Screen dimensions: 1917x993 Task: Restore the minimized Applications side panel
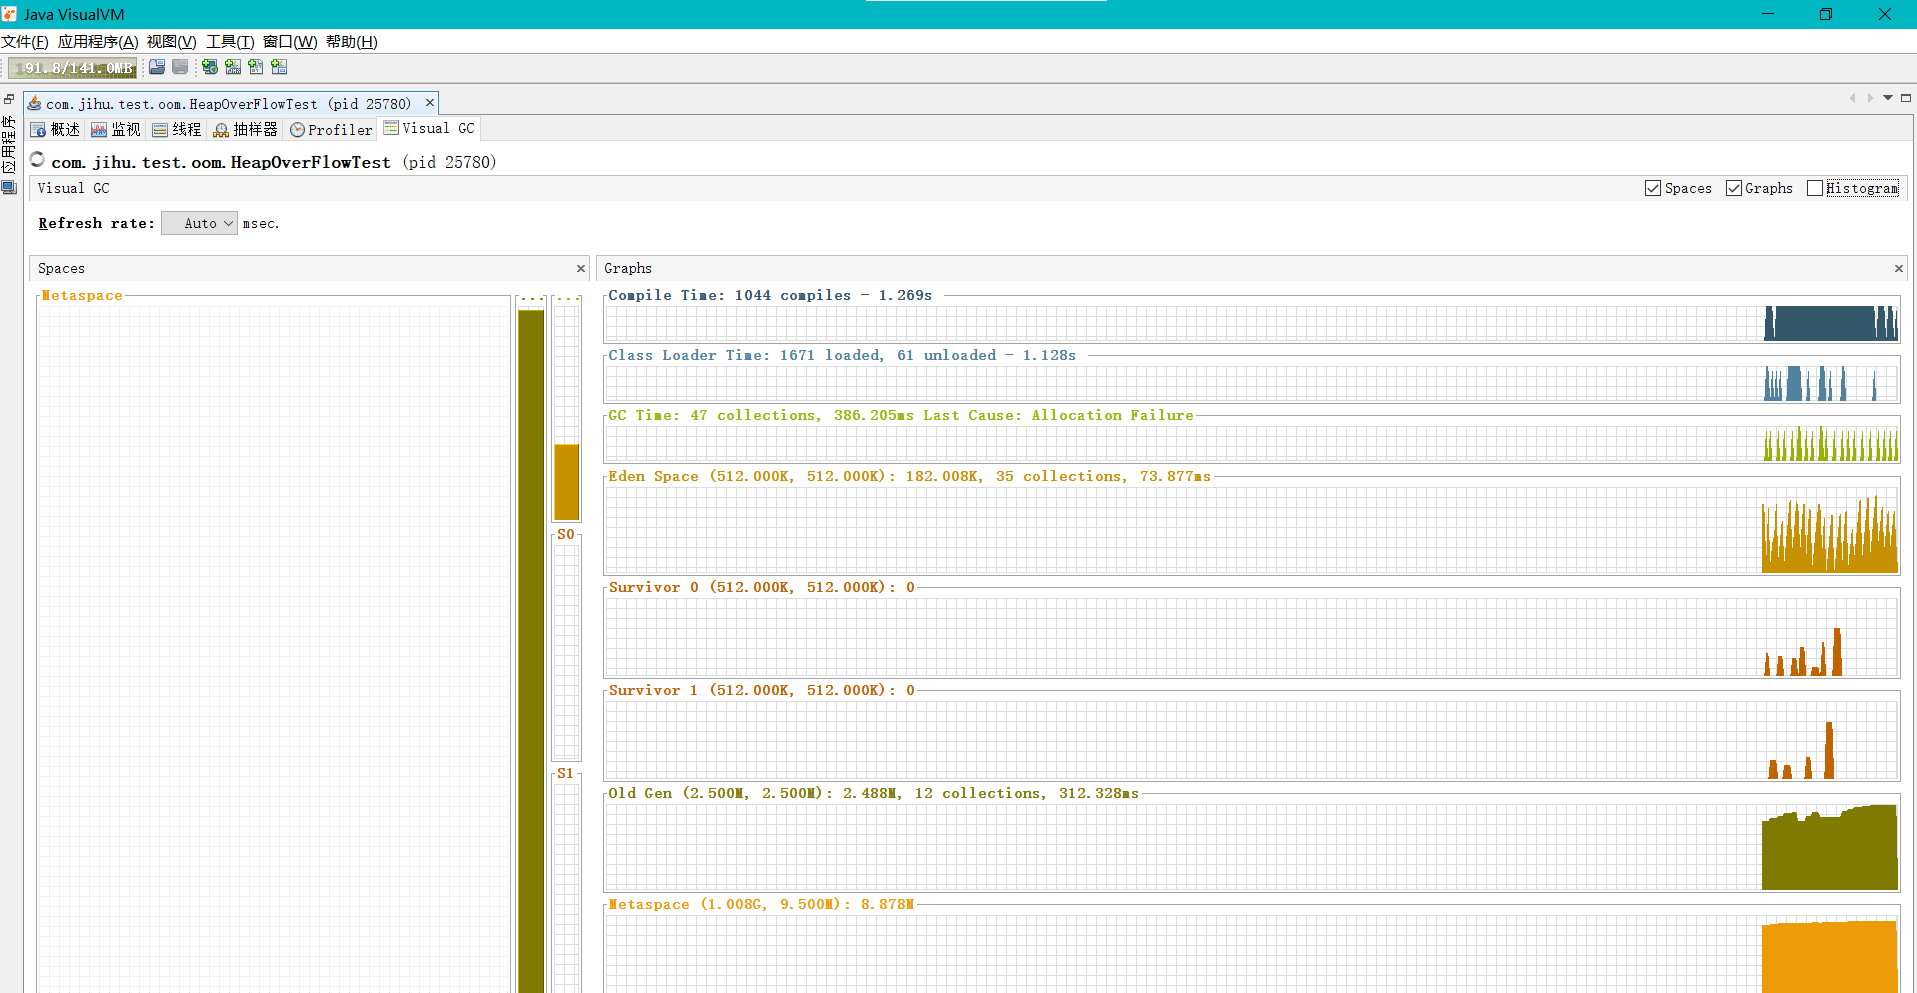tap(9, 99)
